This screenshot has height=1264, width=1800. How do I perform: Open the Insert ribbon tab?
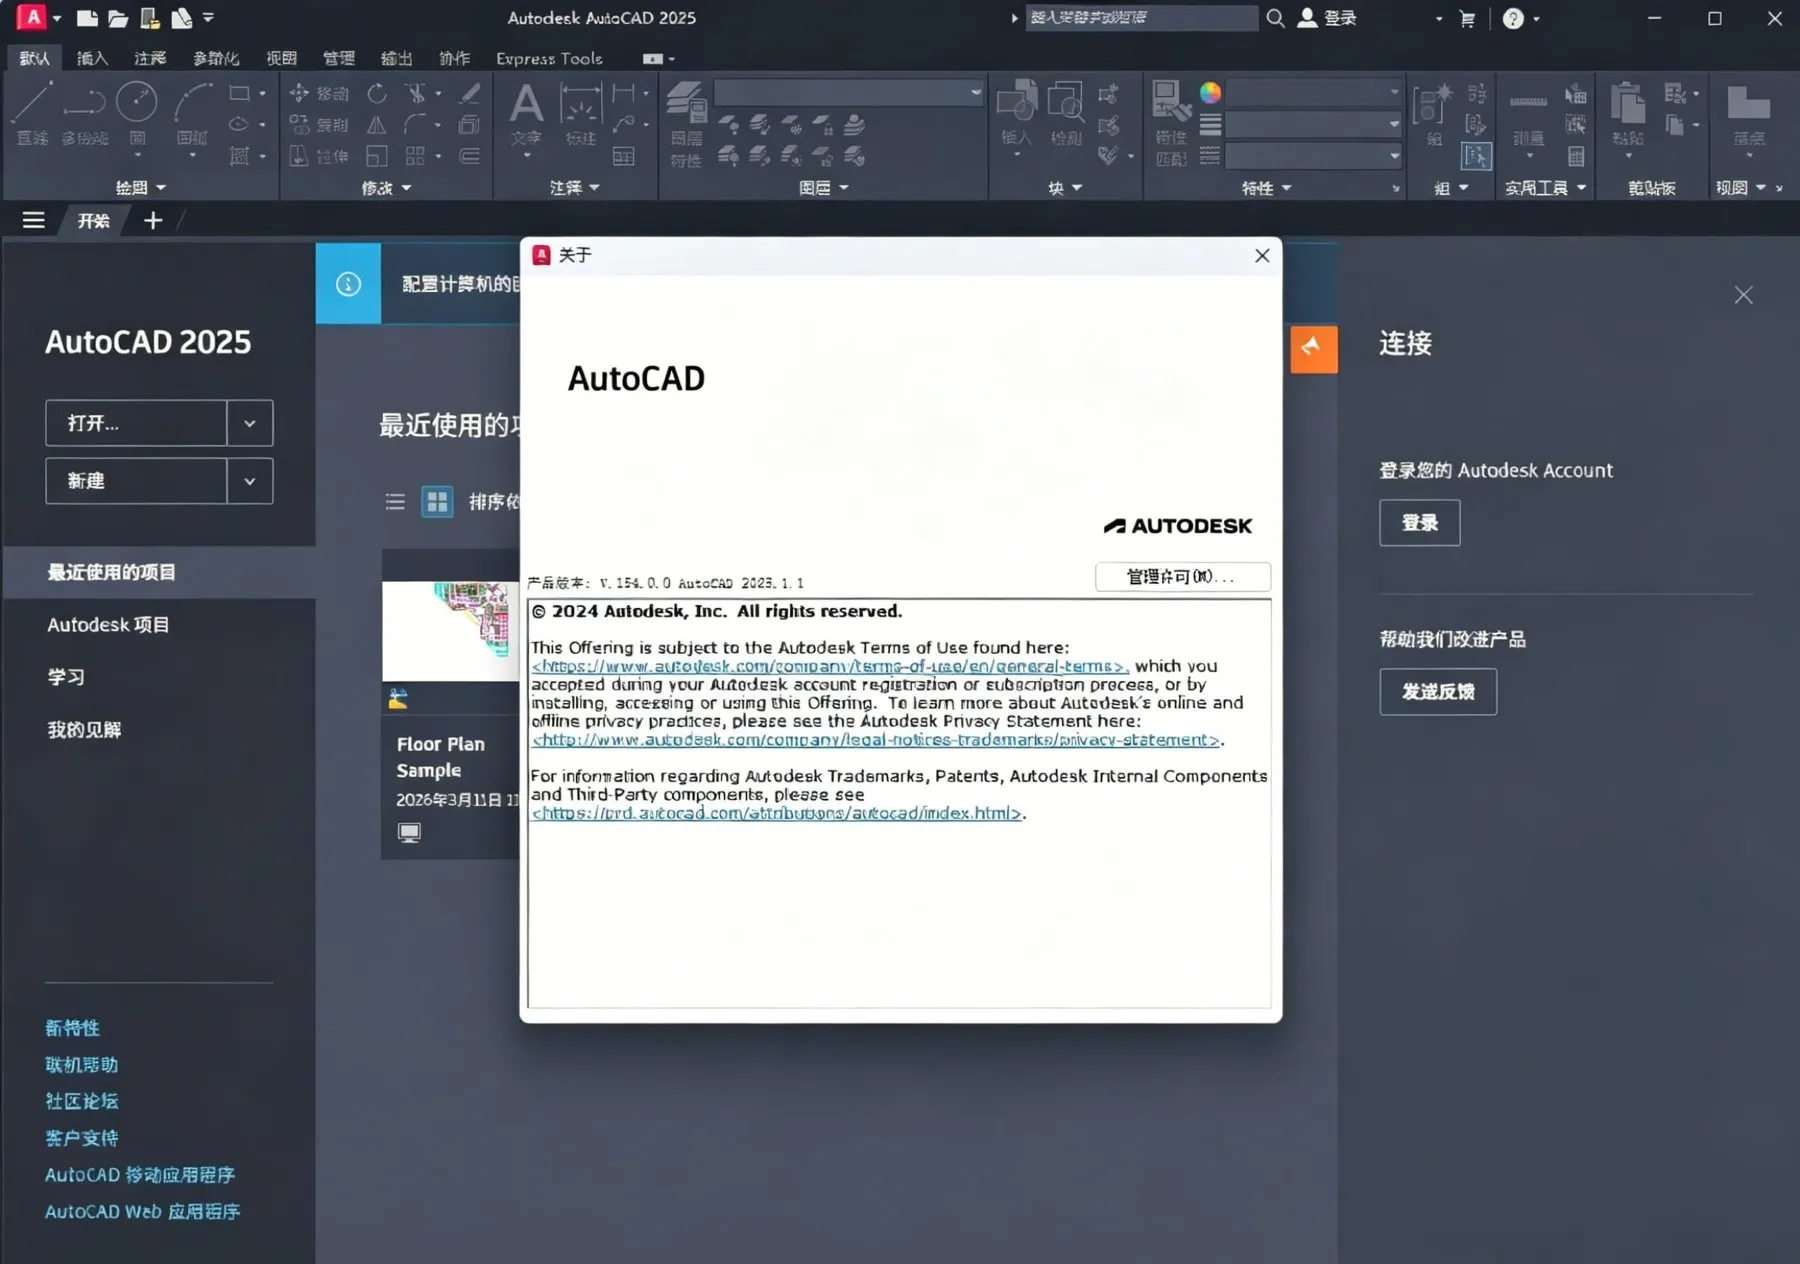click(x=92, y=58)
